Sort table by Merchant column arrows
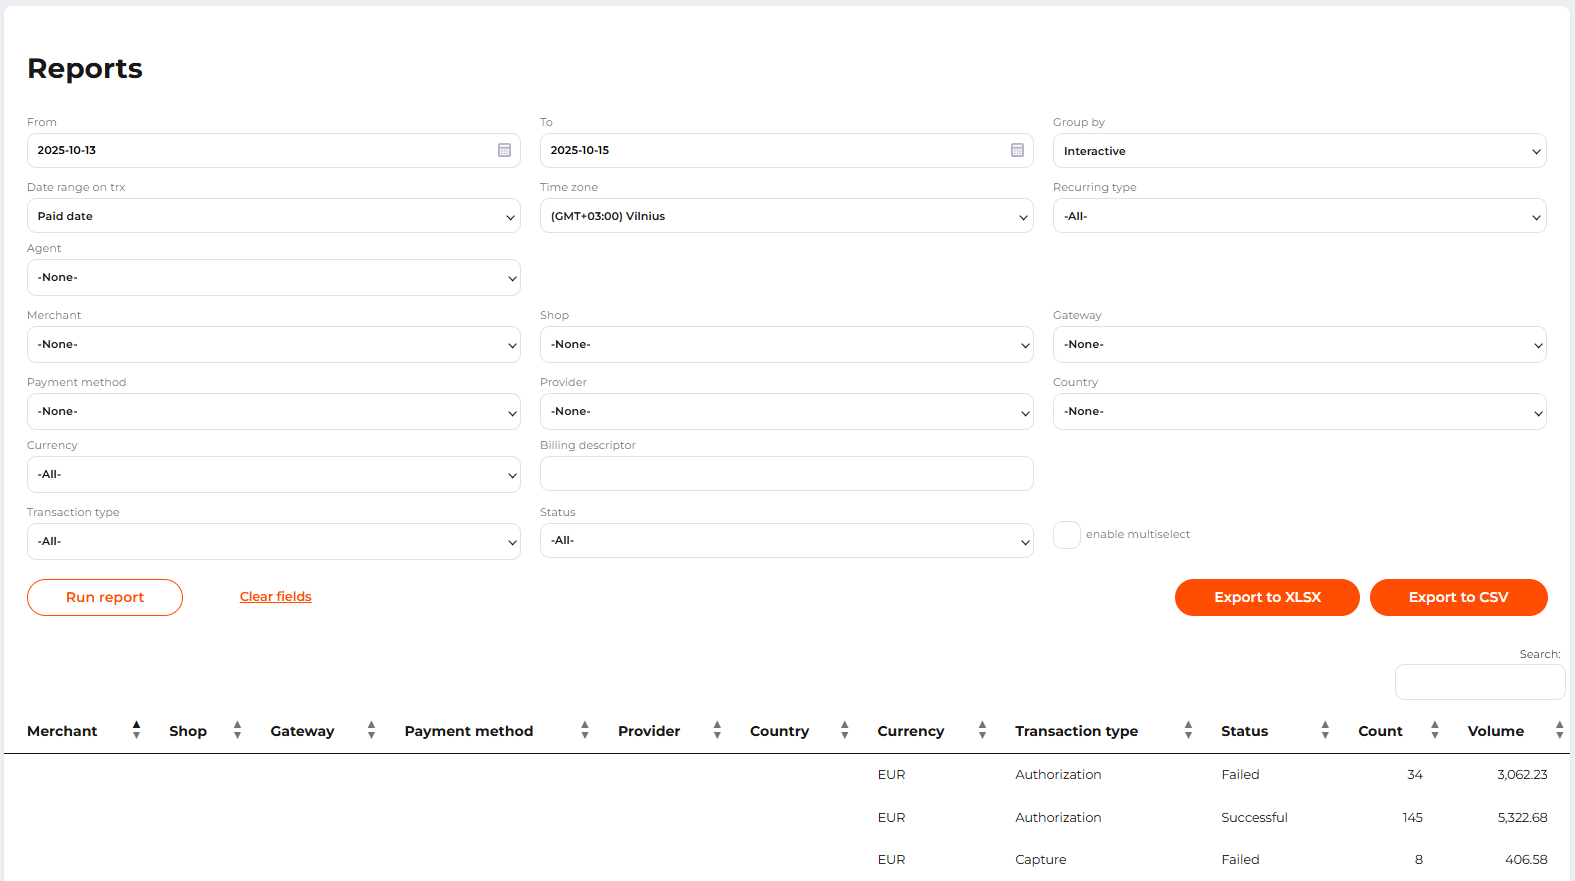The height and width of the screenshot is (881, 1575). tap(136, 730)
